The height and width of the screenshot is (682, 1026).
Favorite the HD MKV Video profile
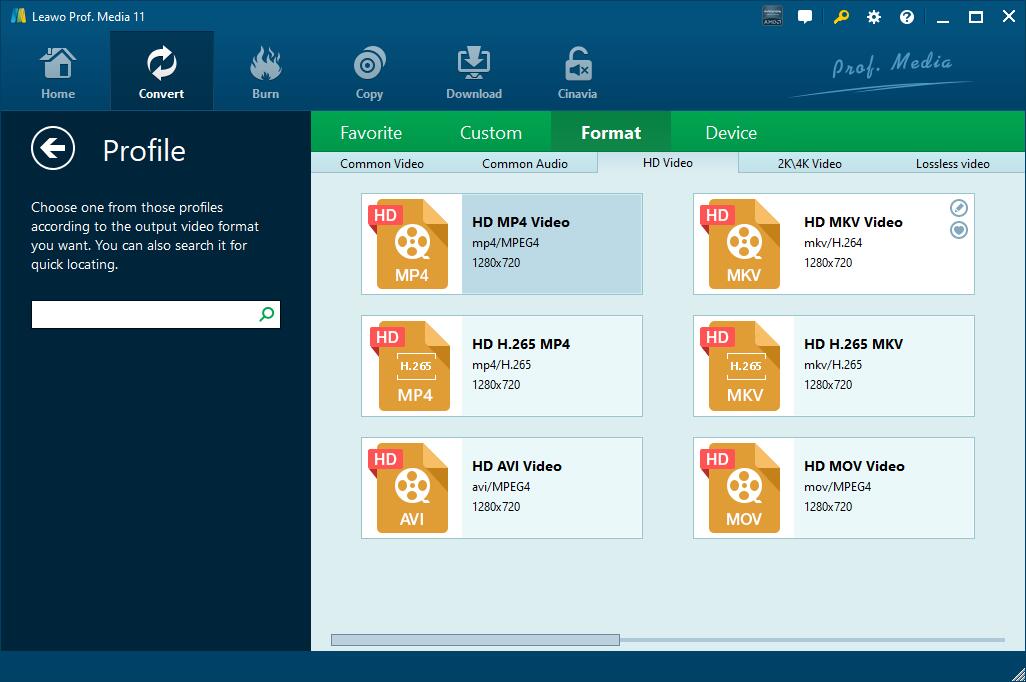click(958, 230)
